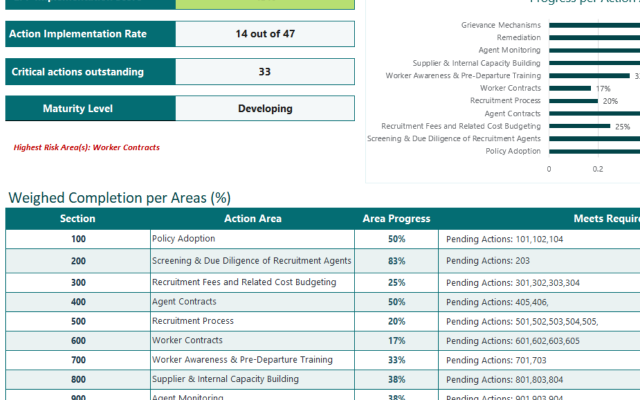Click the 'Action Area' column header
This screenshot has width=640, height=400.
(252, 219)
